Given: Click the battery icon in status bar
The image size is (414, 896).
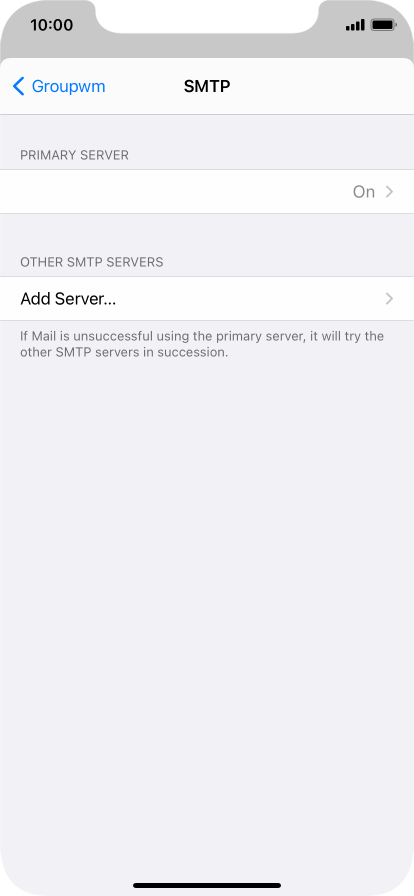Looking at the screenshot, I should click(383, 25).
